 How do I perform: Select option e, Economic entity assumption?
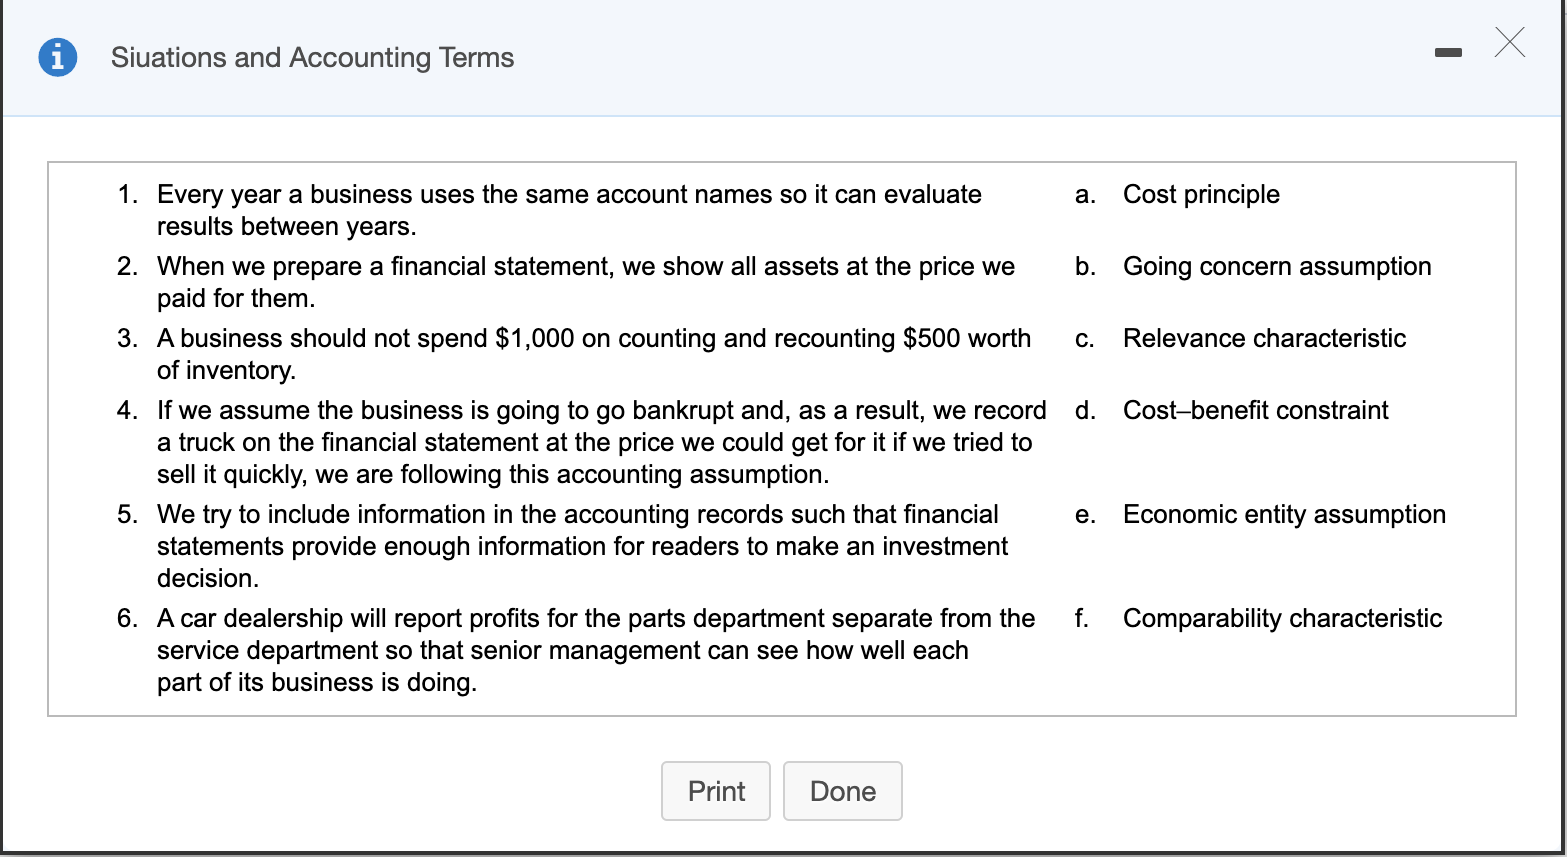tap(1284, 515)
